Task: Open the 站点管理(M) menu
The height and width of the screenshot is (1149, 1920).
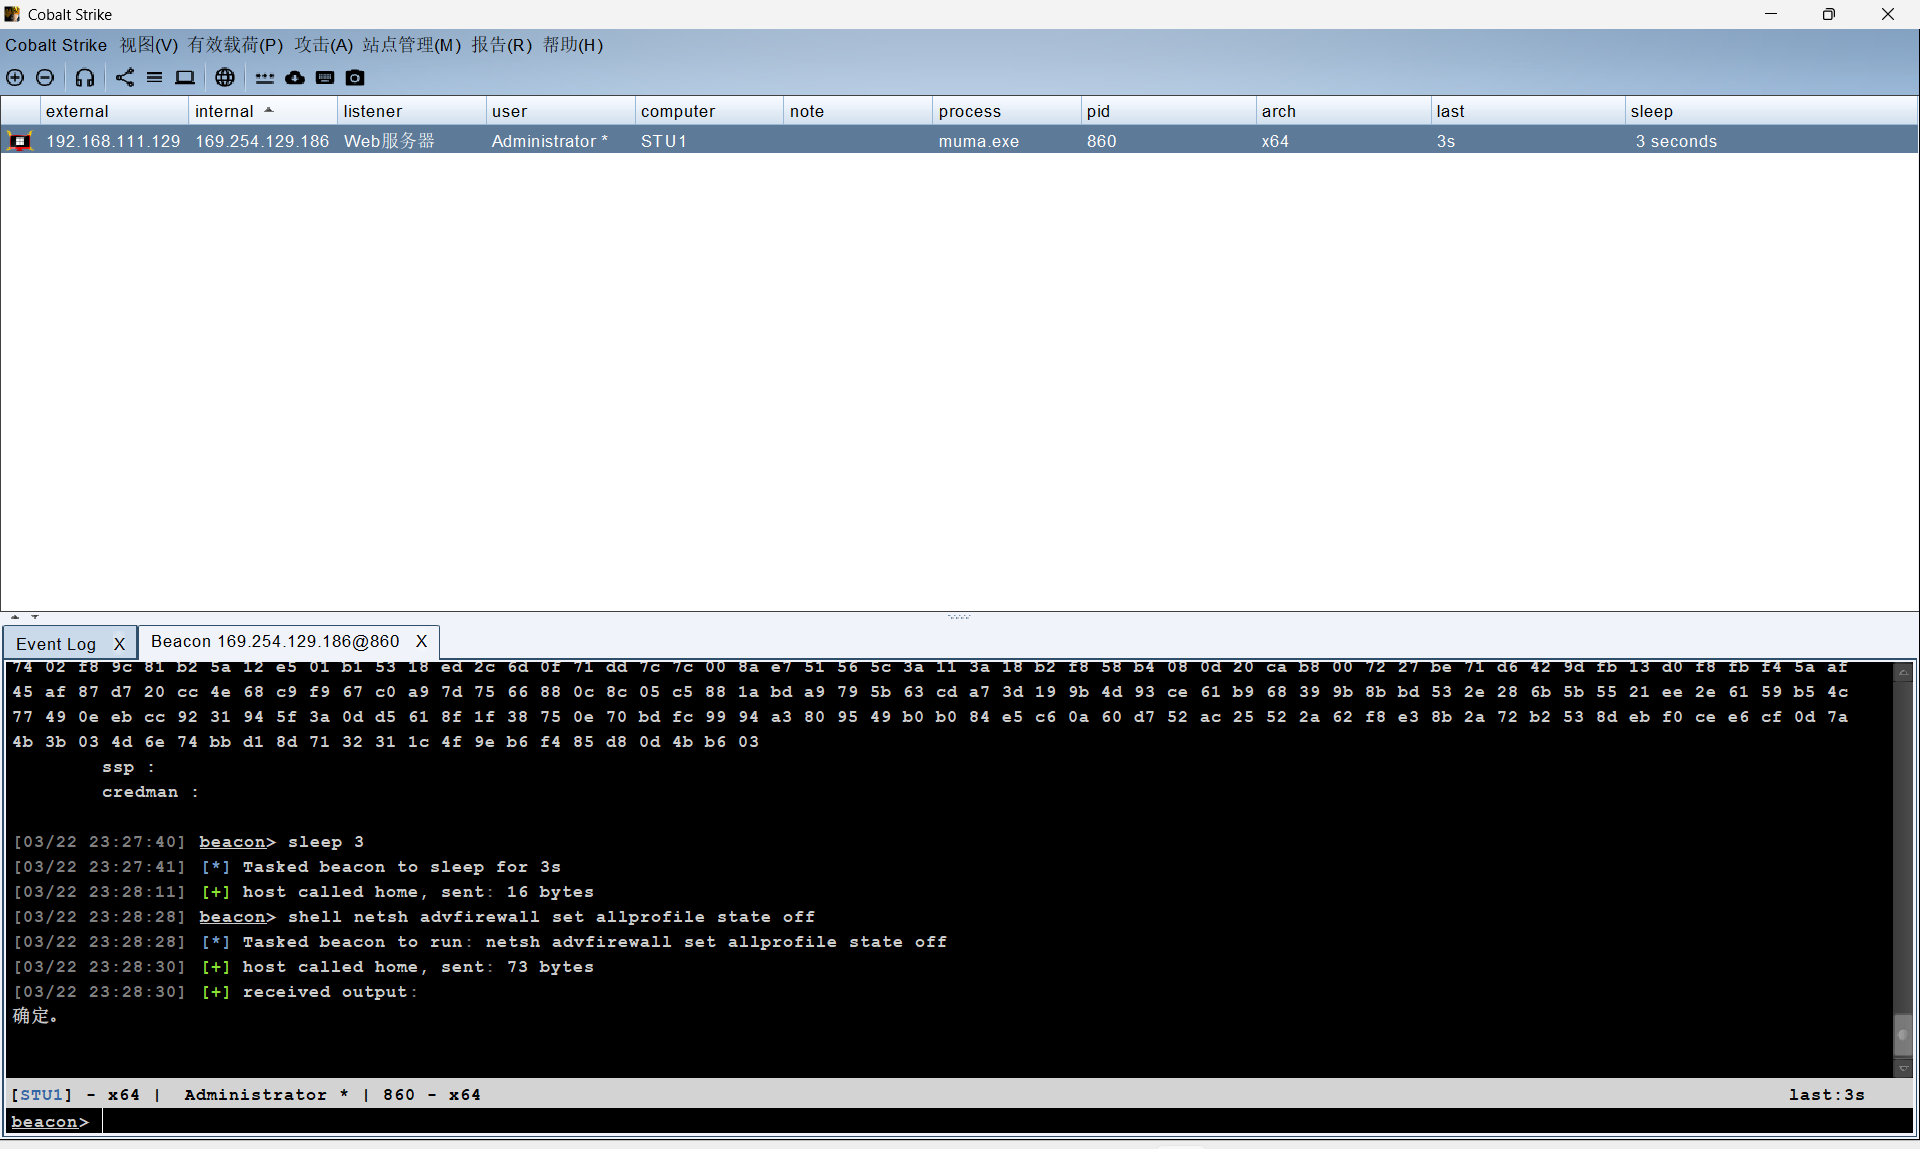Action: (x=412, y=45)
